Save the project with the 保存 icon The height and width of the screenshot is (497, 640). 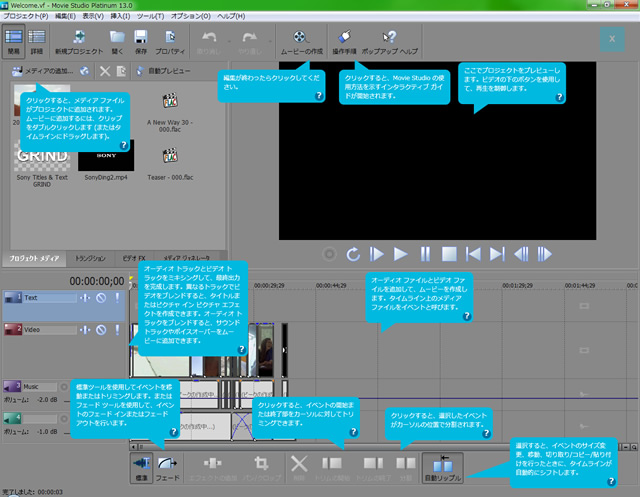(x=141, y=37)
